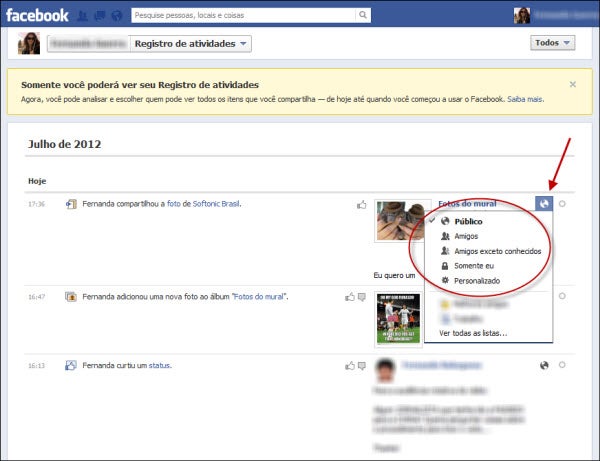Open messages icon in top bar
600x461 pixels.
coord(101,16)
